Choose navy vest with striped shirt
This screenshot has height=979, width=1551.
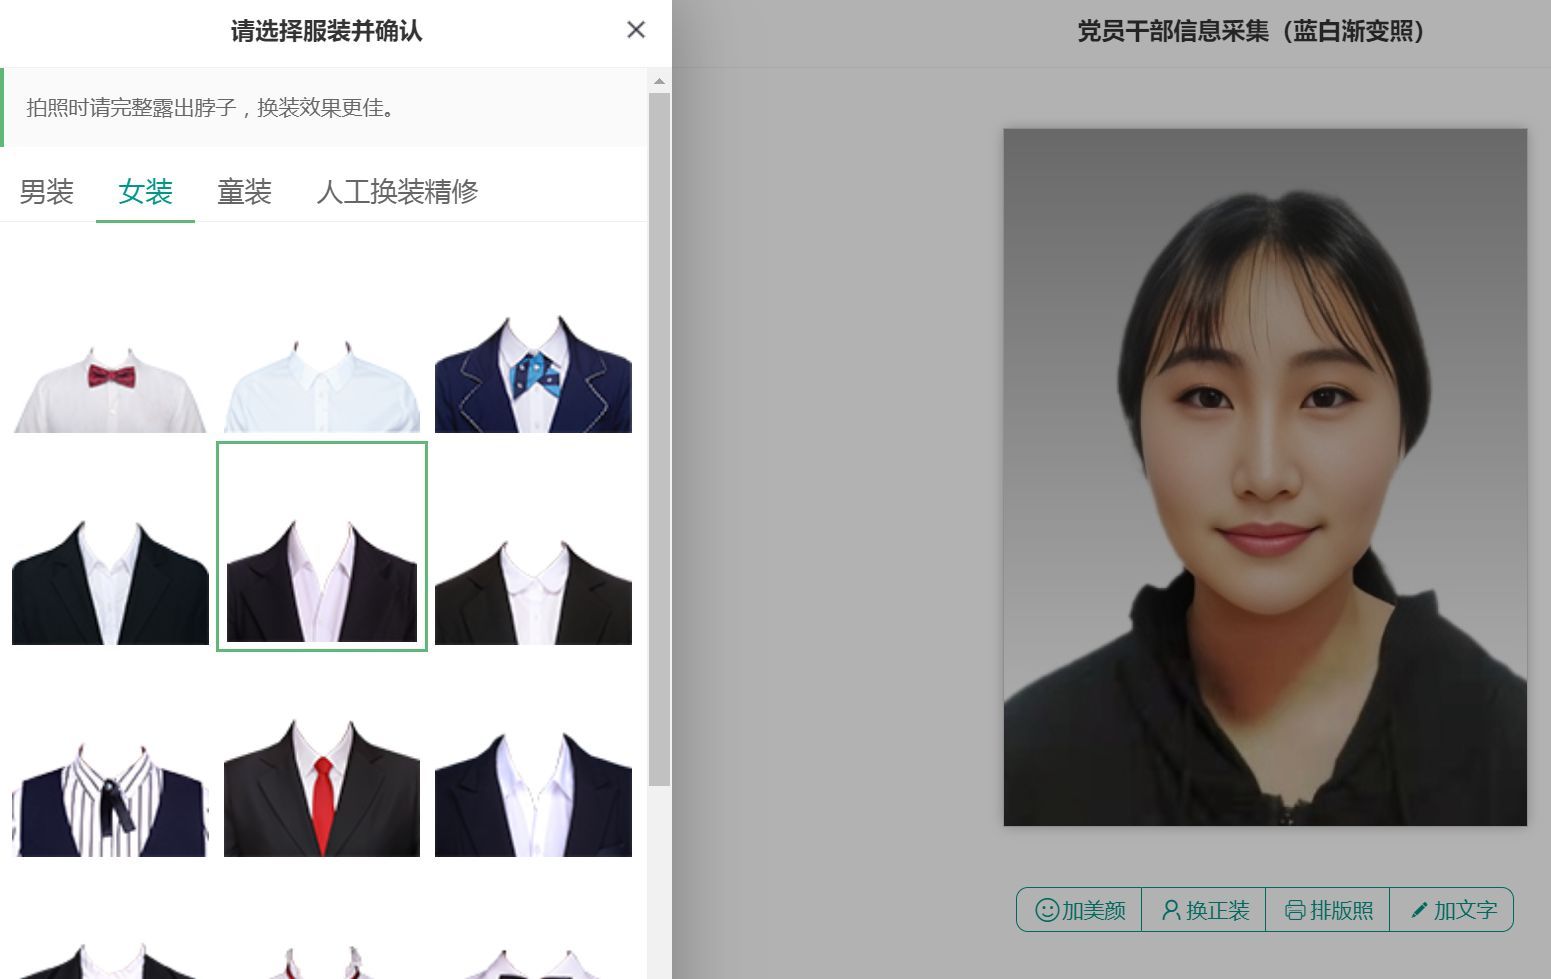click(x=110, y=800)
